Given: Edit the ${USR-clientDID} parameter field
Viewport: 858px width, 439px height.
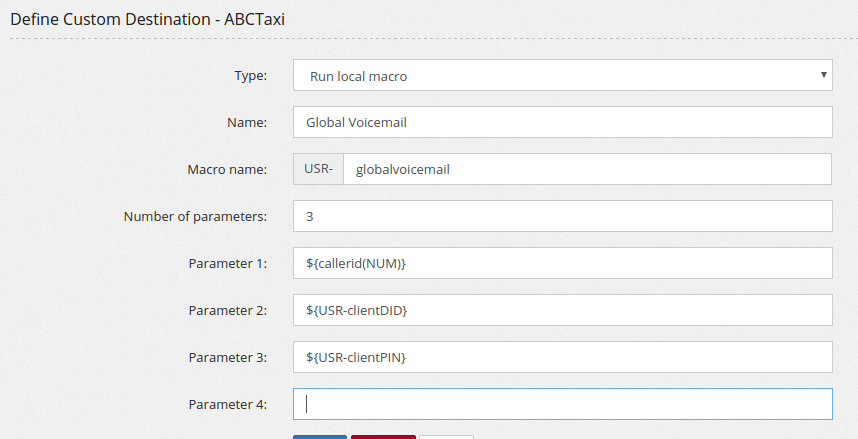Looking at the screenshot, I should pos(563,310).
